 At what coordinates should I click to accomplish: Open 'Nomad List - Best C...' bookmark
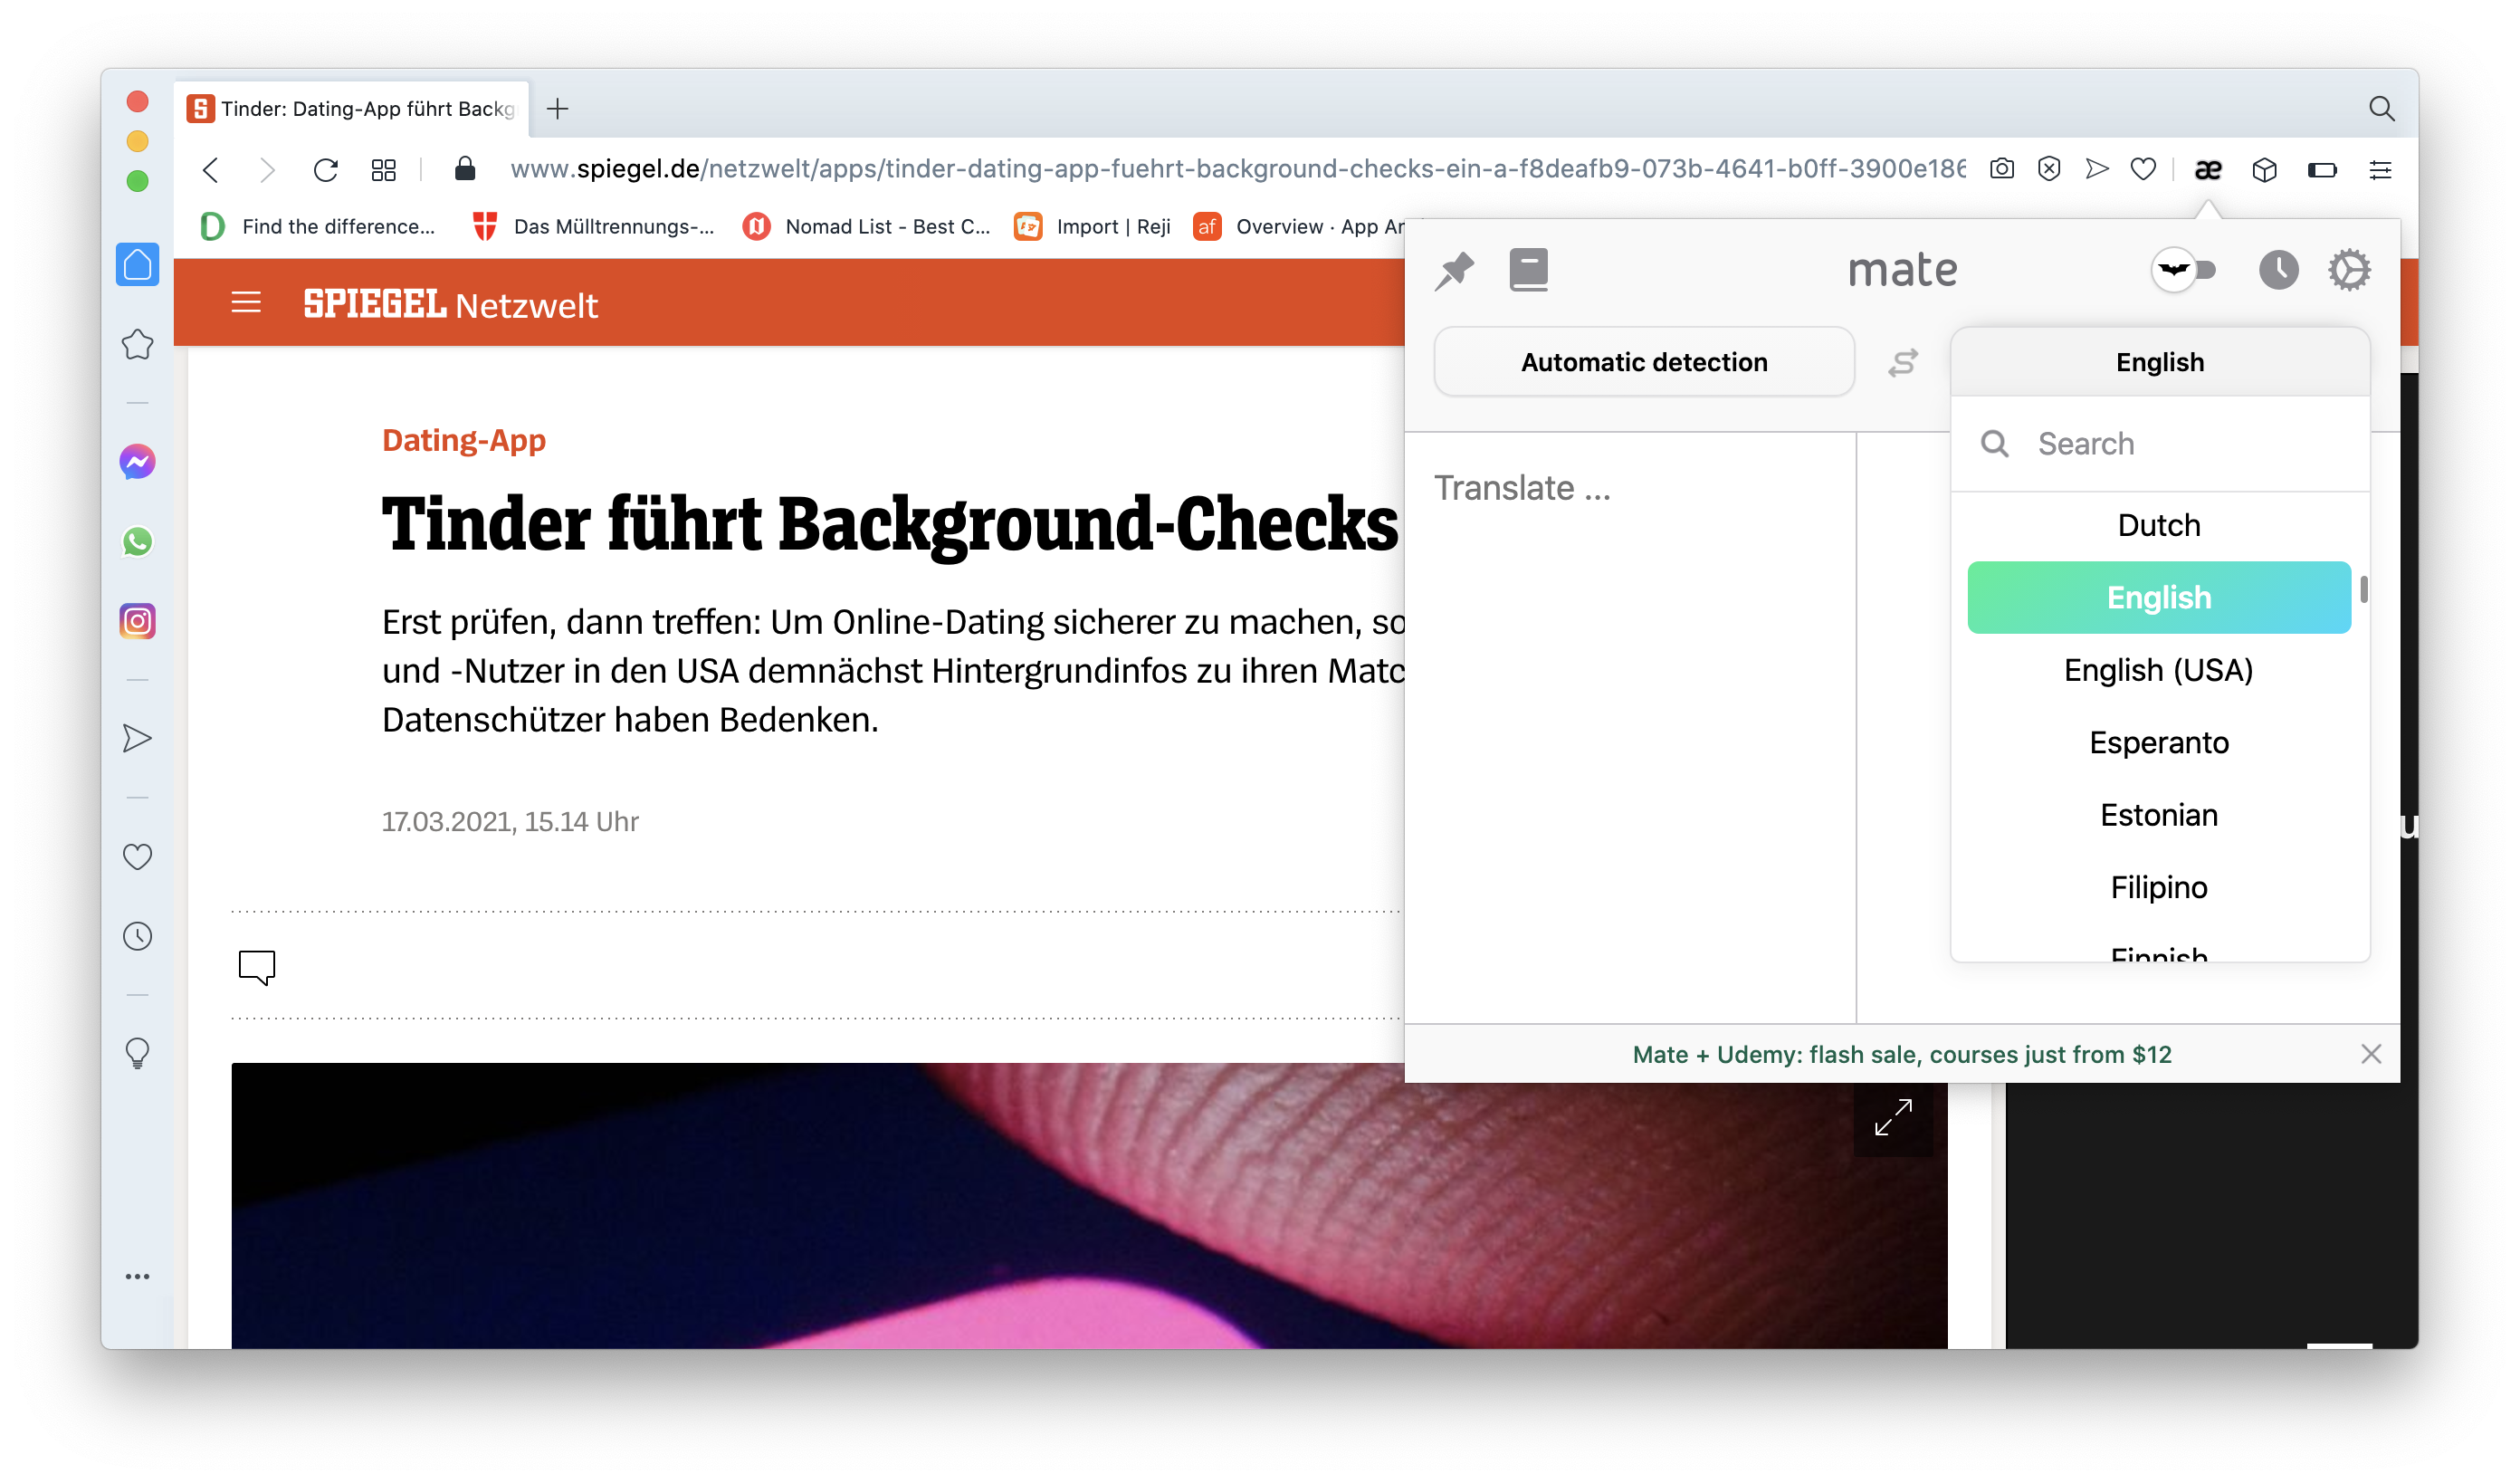tap(867, 227)
